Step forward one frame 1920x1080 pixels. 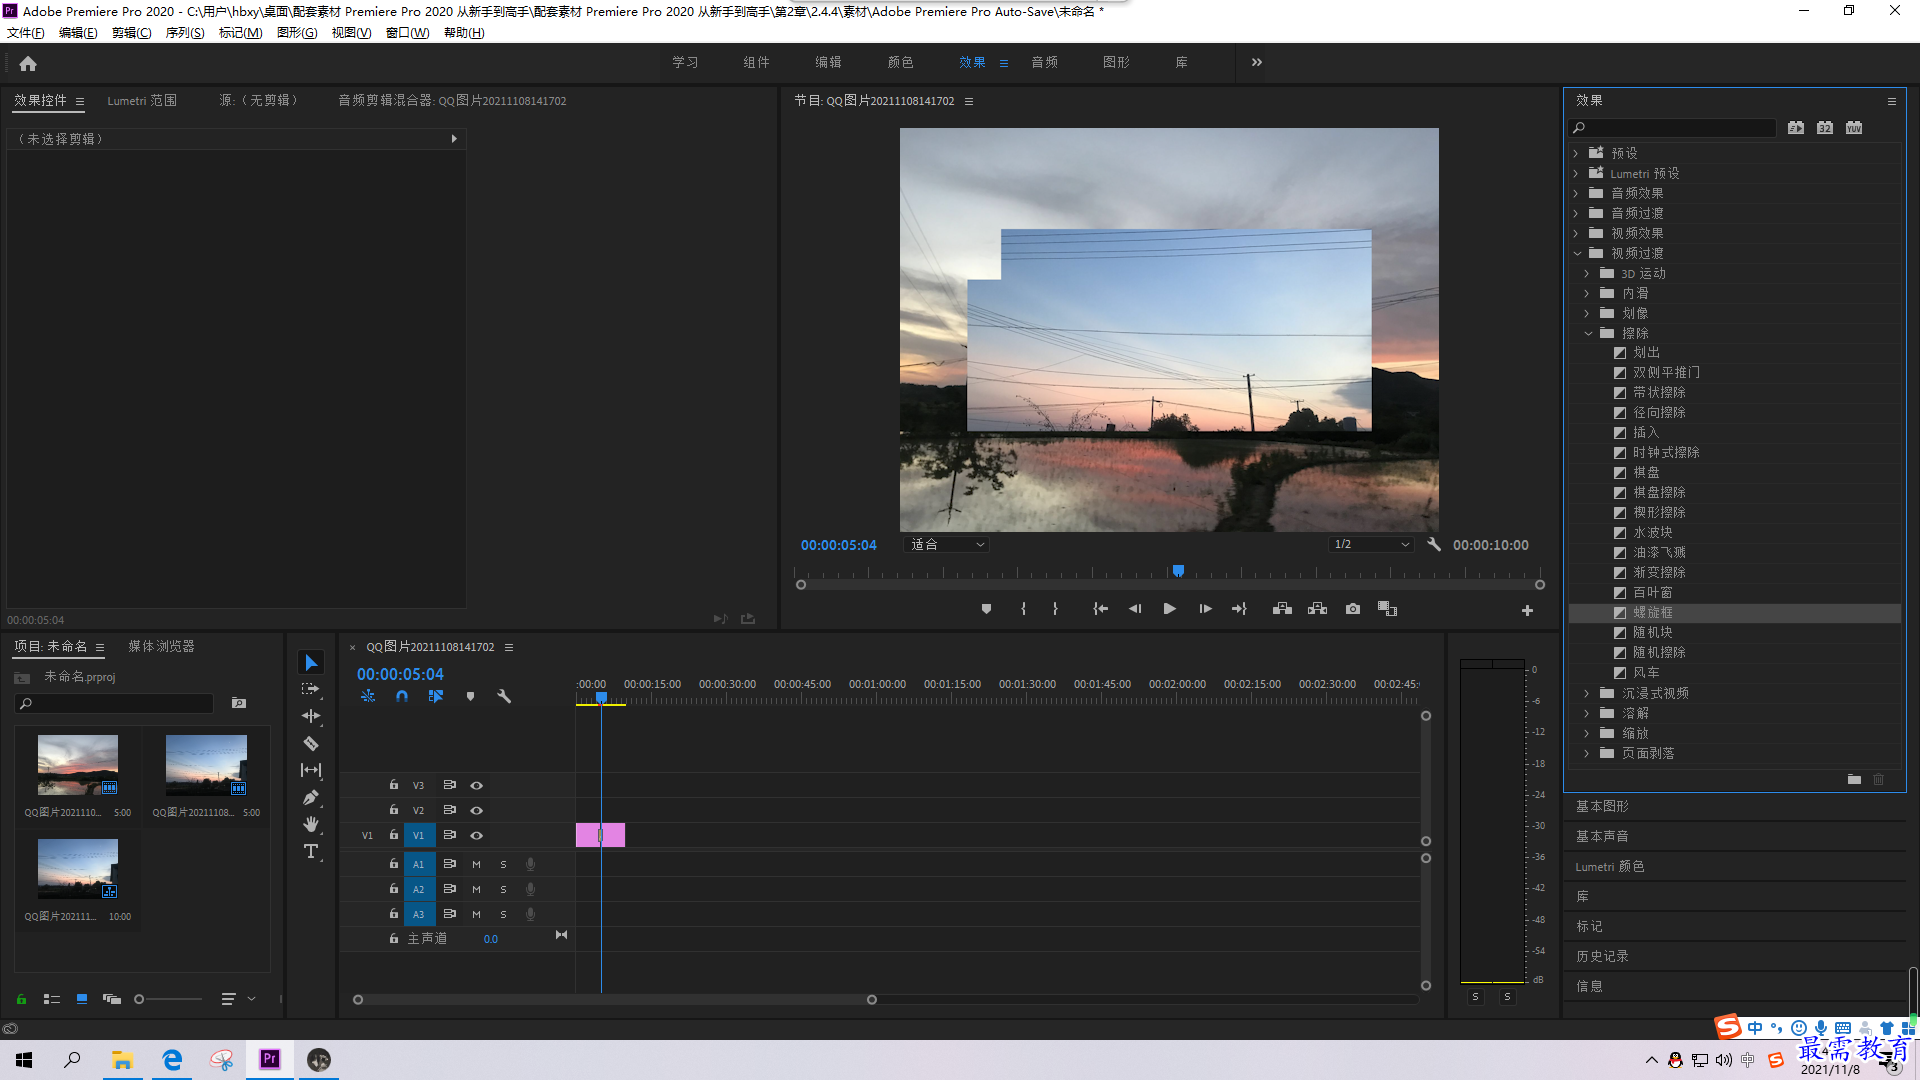1205,609
